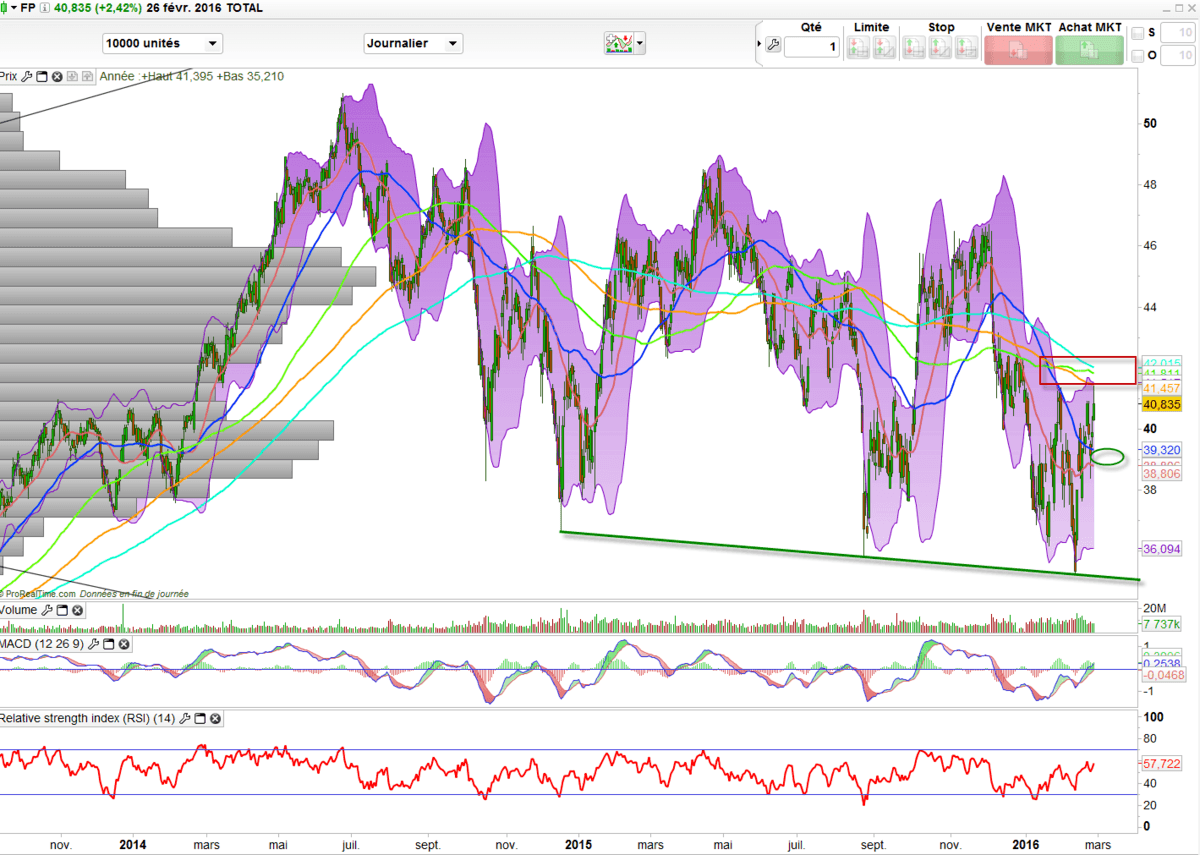The width and height of the screenshot is (1200, 855).
Task: Click the third Stop order icon
Action: click(x=966, y=47)
